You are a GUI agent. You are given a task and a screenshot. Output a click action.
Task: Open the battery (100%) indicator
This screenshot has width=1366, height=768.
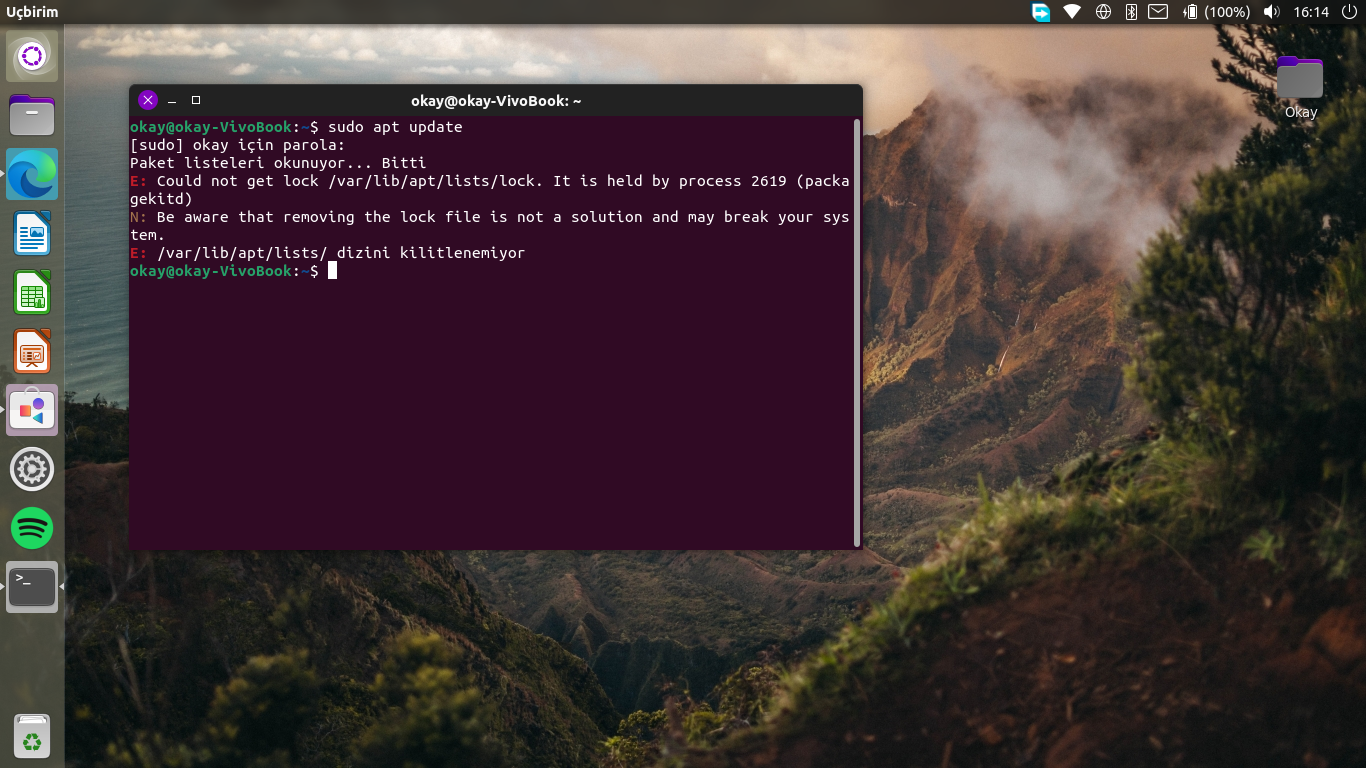1217,12
